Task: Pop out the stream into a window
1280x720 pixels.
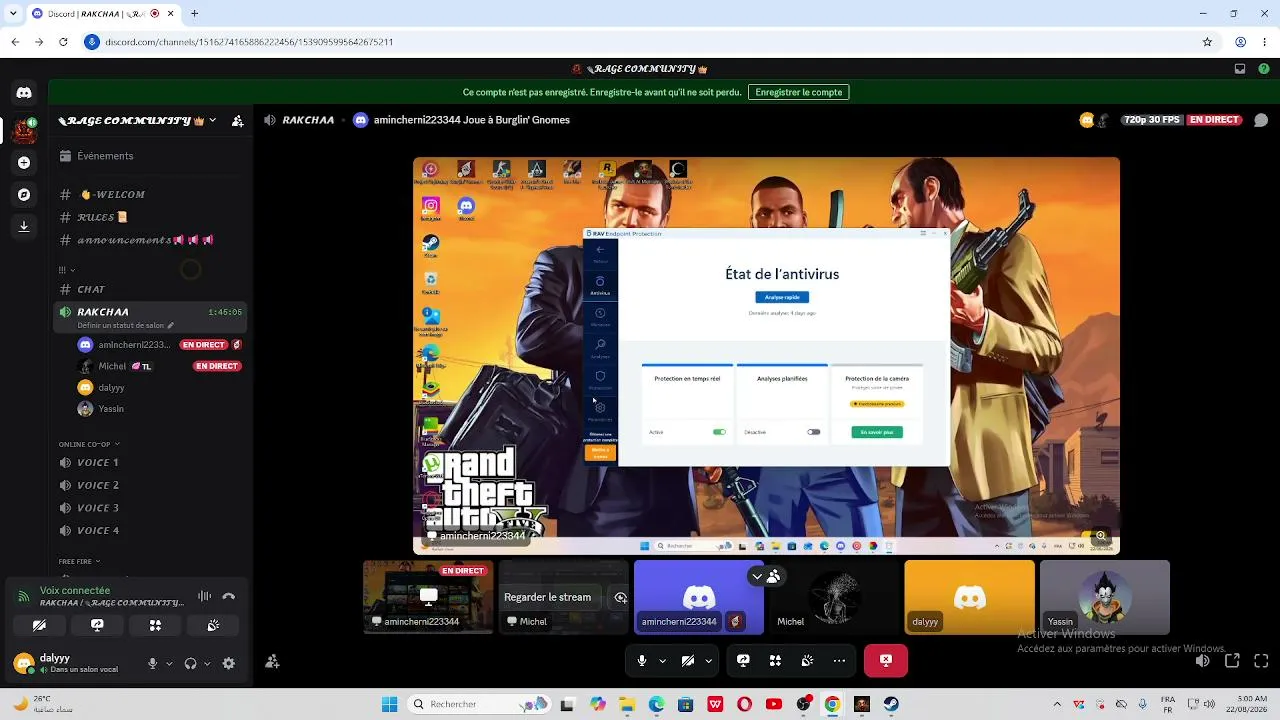Action: pos(1232,661)
